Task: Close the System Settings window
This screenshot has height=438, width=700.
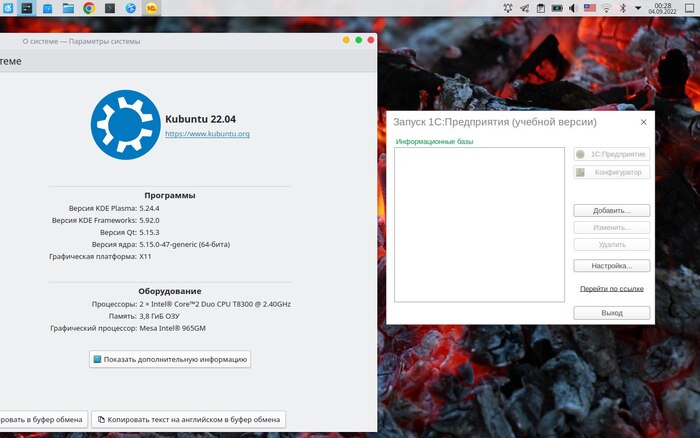Action: click(x=371, y=40)
